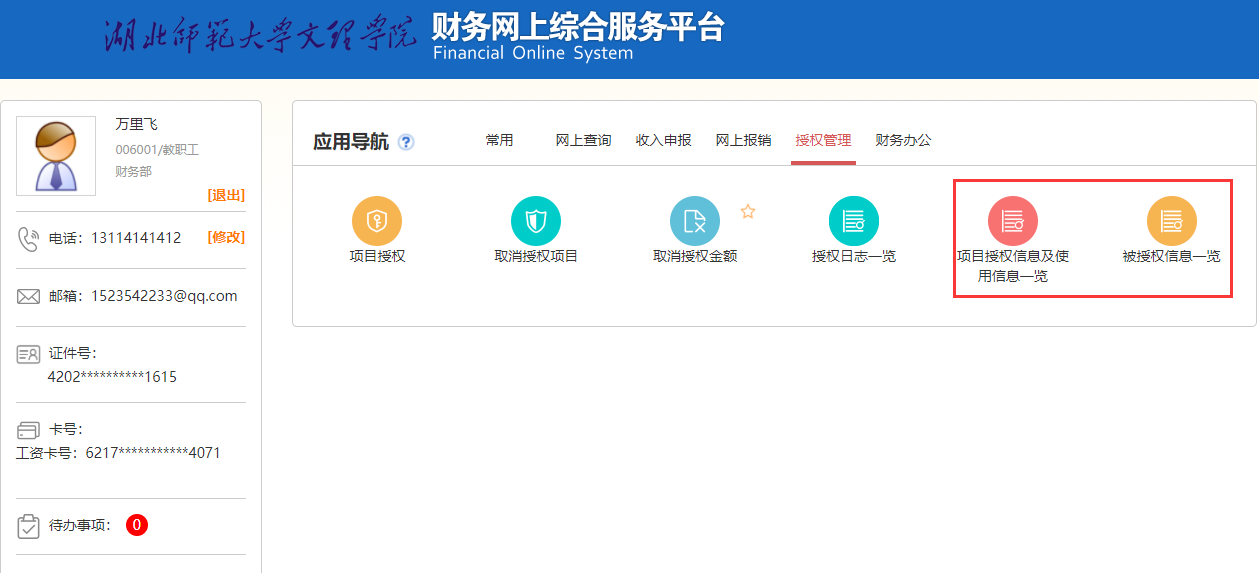Click the help question mark next to 应用导航
Image resolution: width=1259 pixels, height=573 pixels.
pyautogui.click(x=406, y=142)
